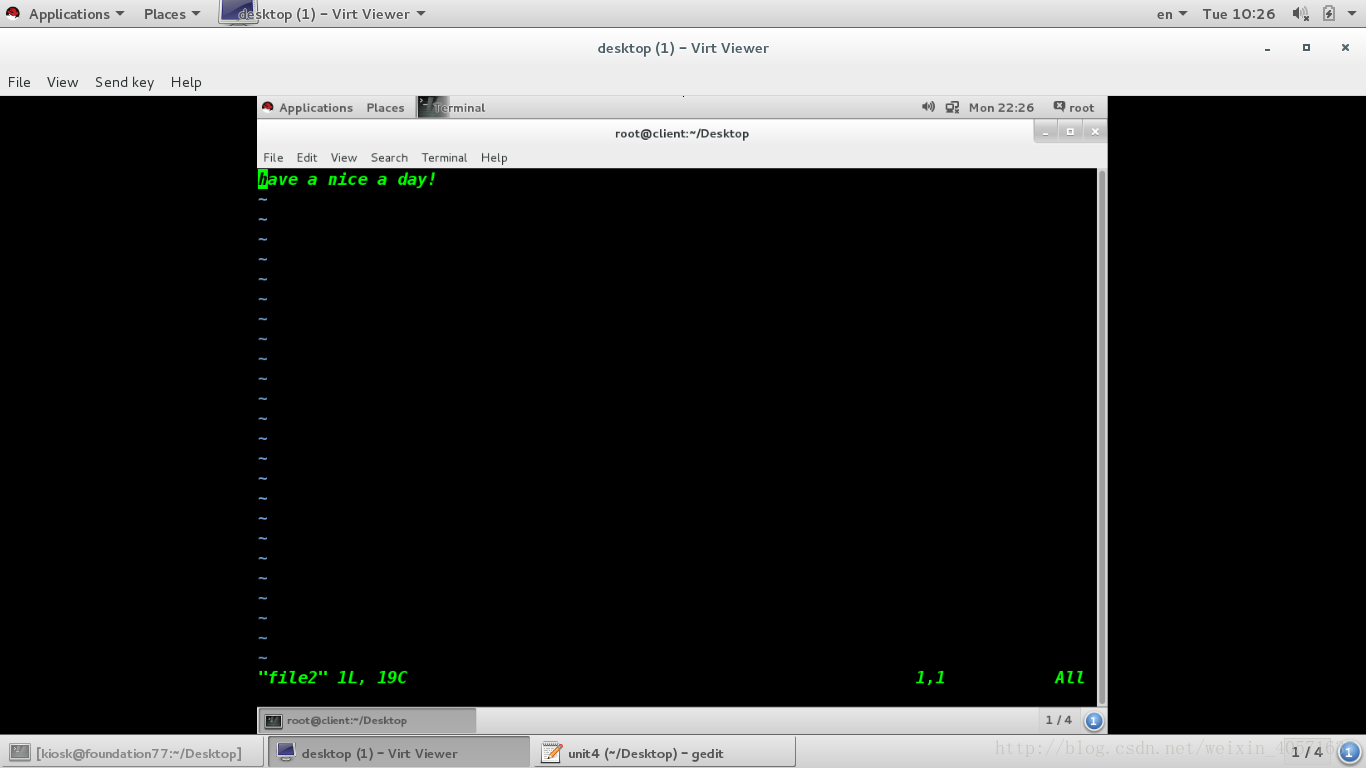Click the text 'have a nice a day!'
The height and width of the screenshot is (768, 1366).
coord(347,179)
